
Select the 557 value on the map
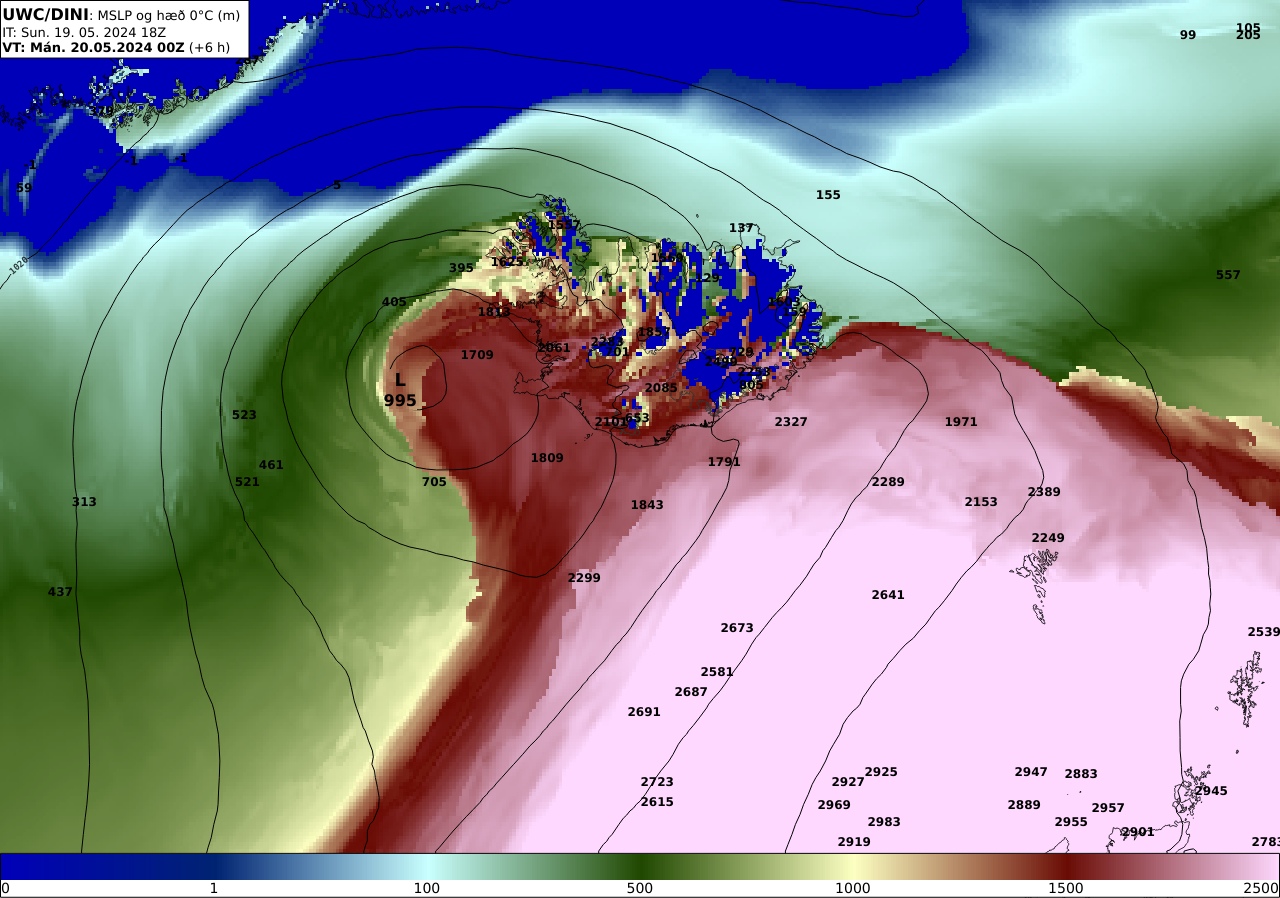(1228, 275)
